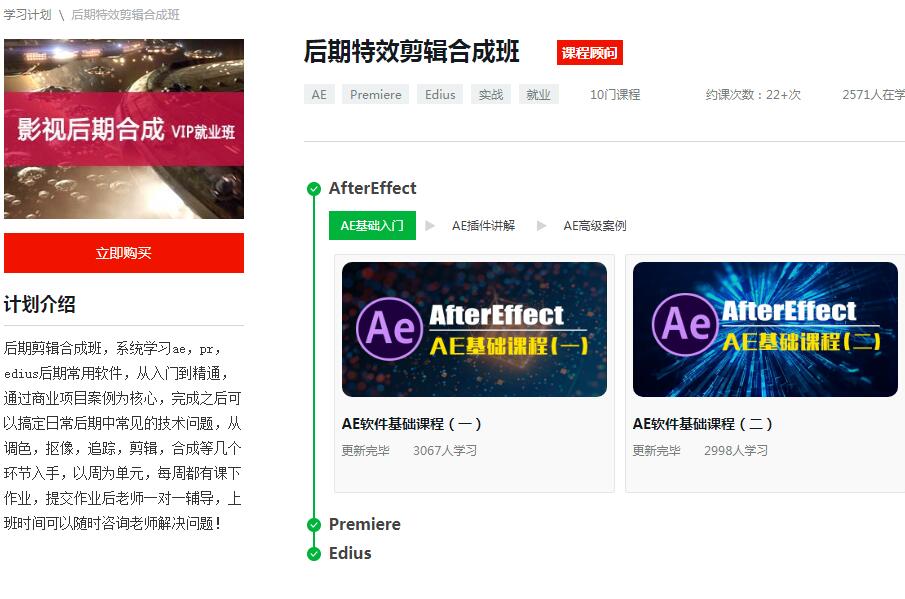Expand the Premiere section
The image size is (905, 599).
365,524
